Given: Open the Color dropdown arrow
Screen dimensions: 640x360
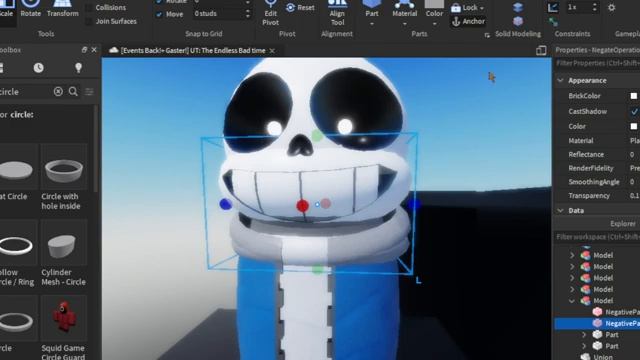Looking at the screenshot, I should pyautogui.click(x=434, y=24).
